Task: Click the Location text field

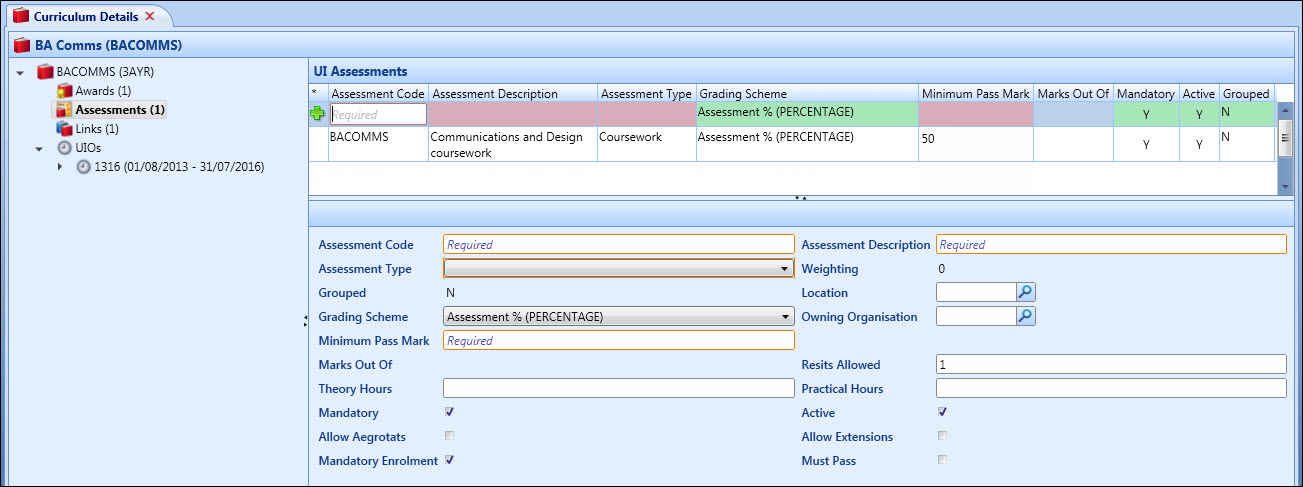Action: 976,292
